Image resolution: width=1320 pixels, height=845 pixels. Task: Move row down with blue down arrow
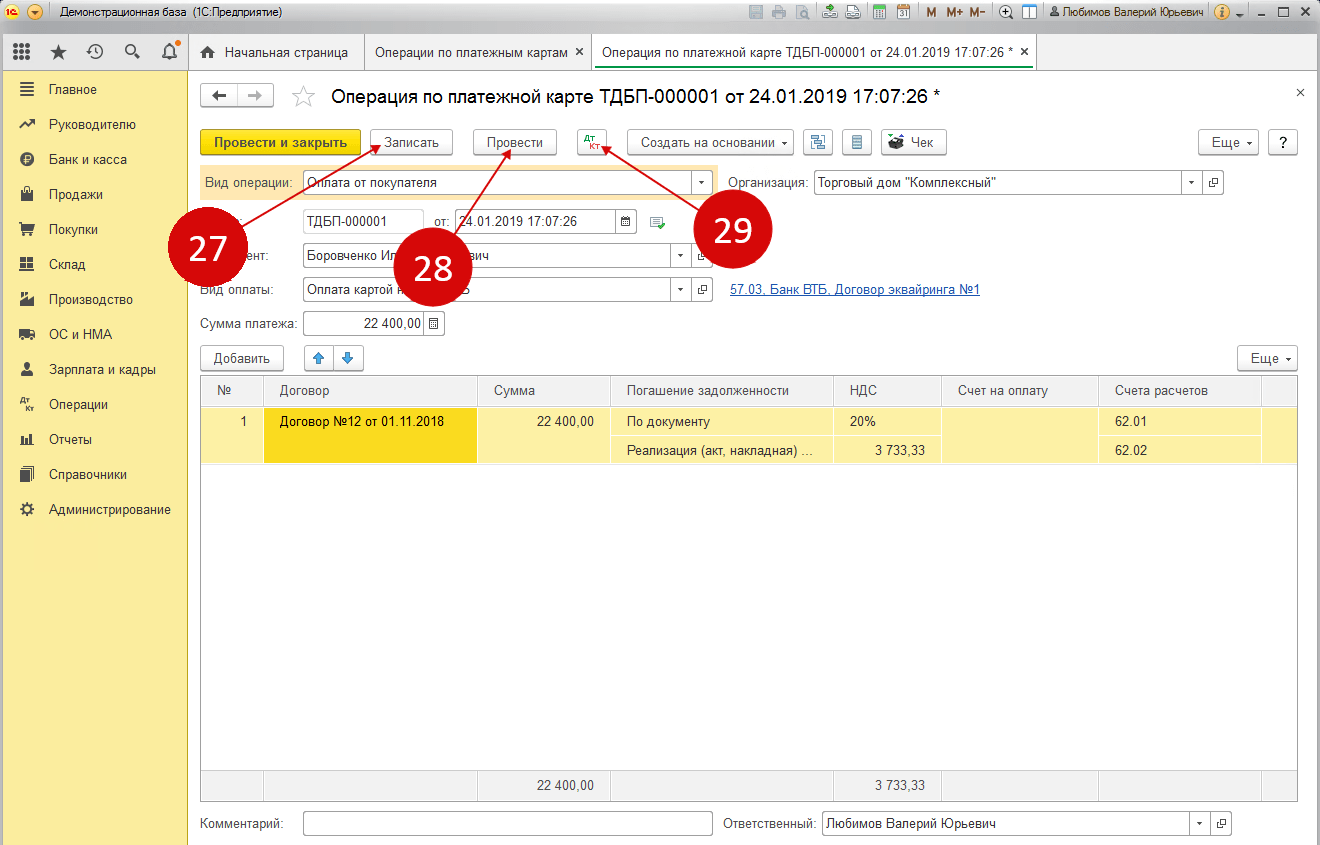(348, 358)
